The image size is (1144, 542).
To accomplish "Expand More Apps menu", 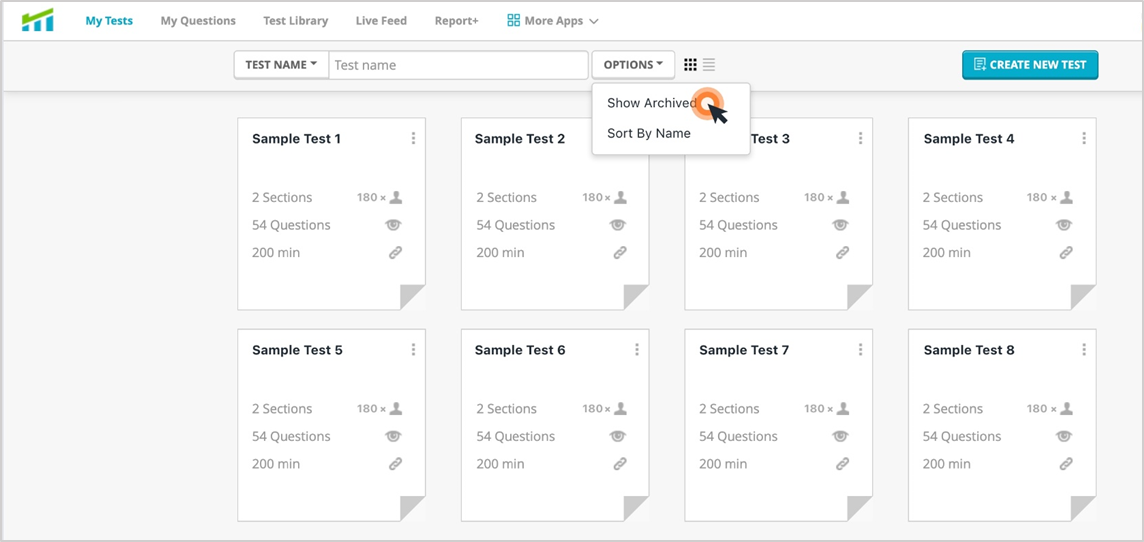I will 552,21.
